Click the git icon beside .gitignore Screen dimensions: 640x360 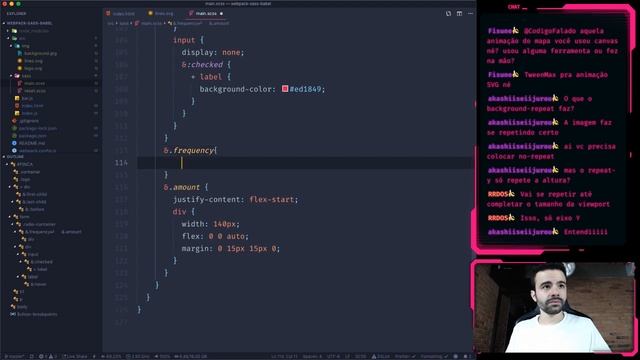(14, 121)
